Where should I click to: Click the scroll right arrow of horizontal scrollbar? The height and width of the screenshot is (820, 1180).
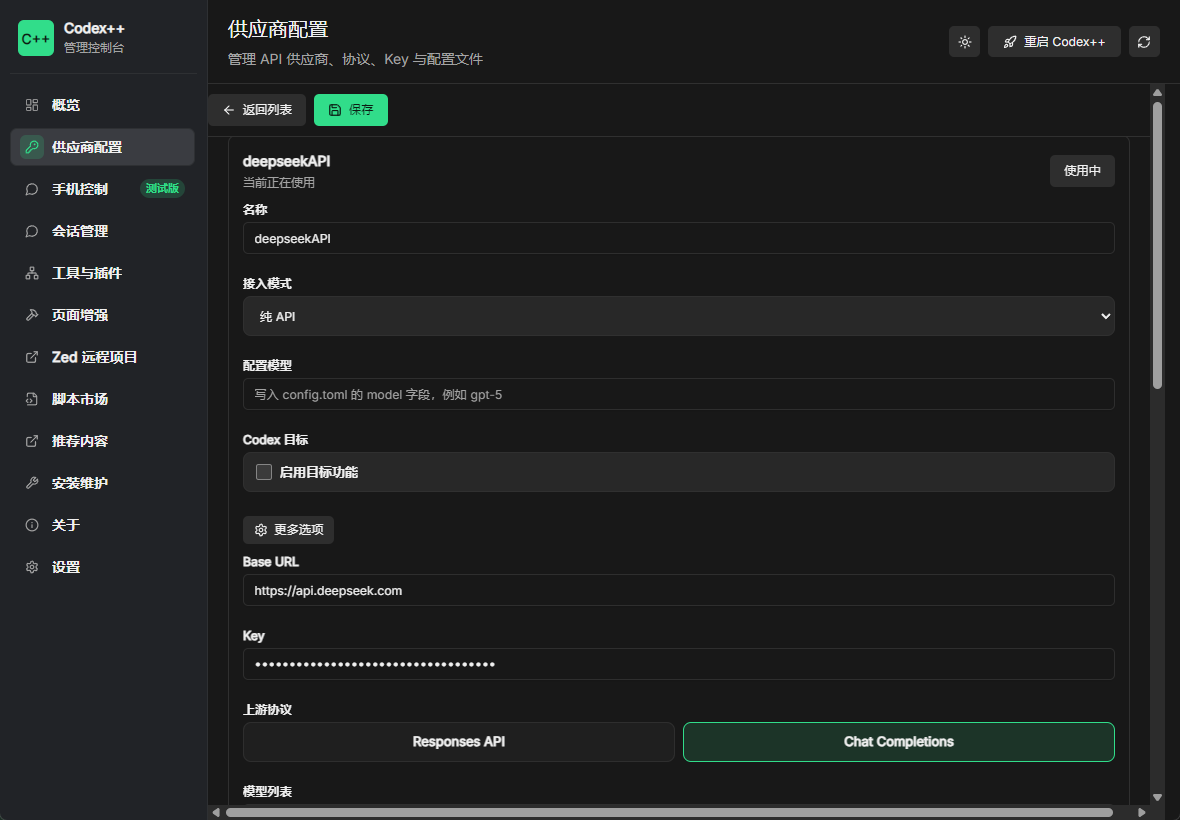1142,812
